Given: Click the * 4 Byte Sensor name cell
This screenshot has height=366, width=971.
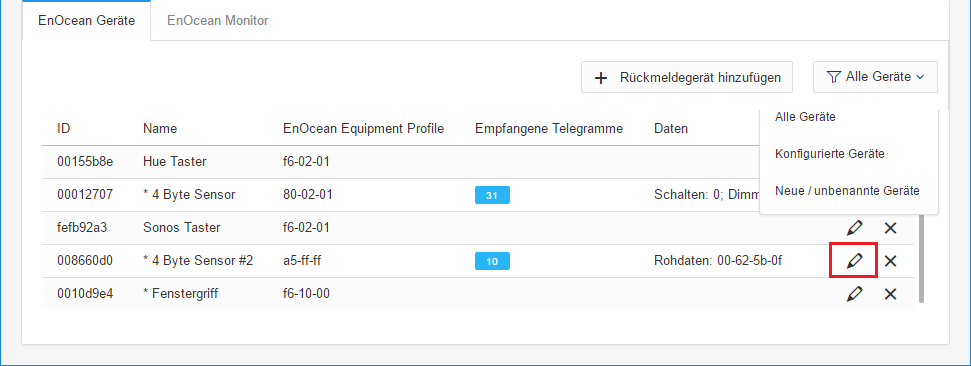Looking at the screenshot, I should coord(189,194).
